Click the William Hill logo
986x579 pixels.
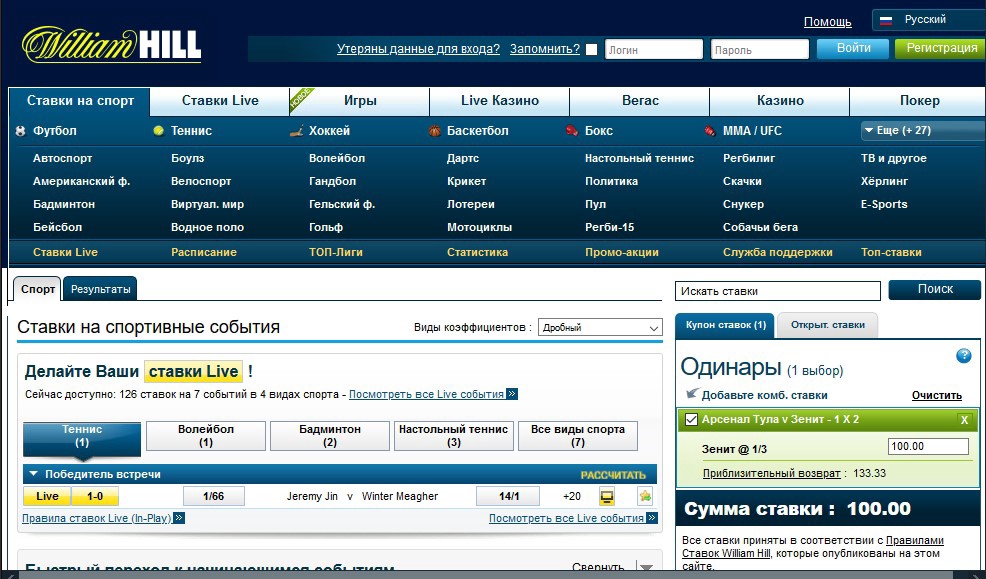pos(111,45)
